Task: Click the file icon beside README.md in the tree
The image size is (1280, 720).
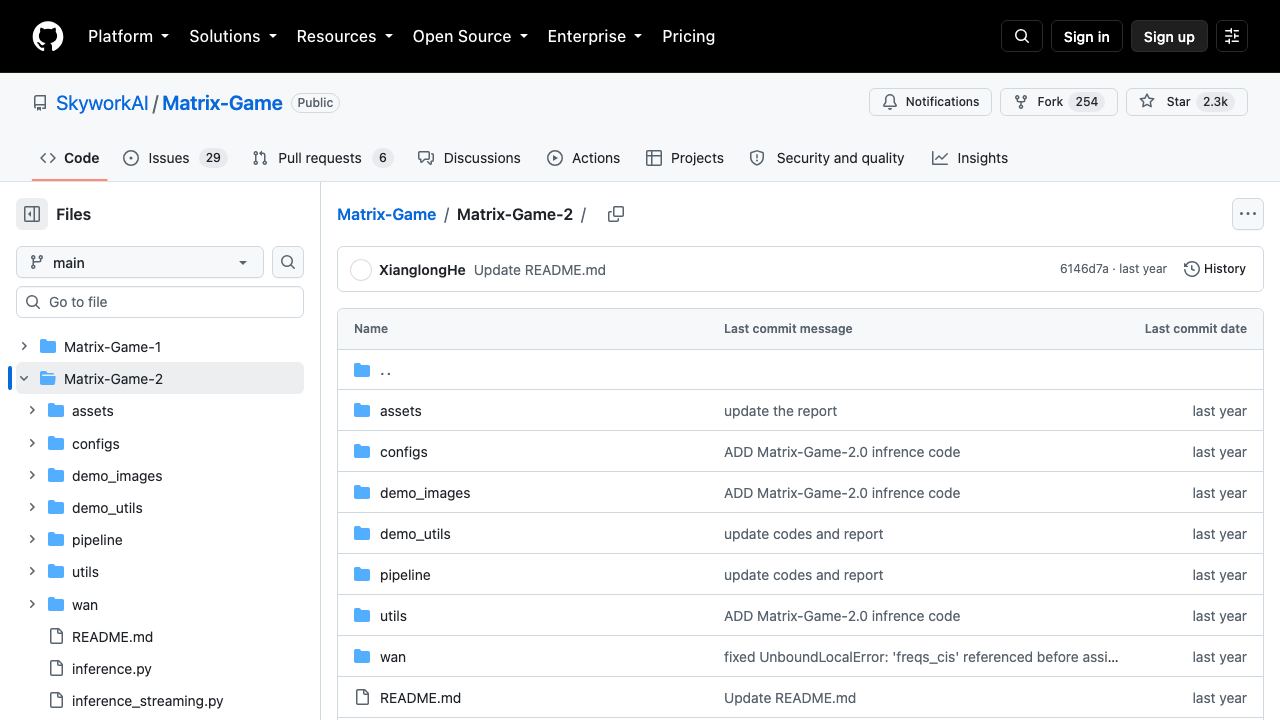Action: (56, 637)
